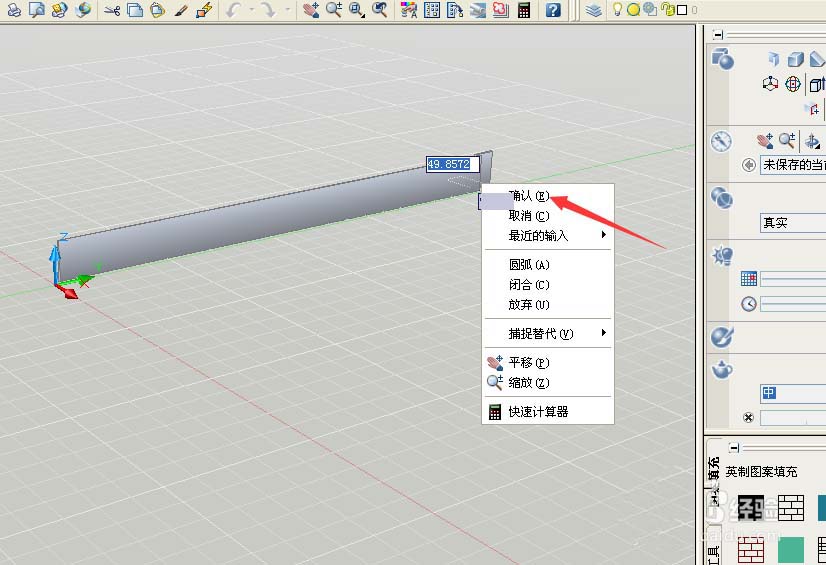
Task: Click the Block Editor lightning icon
Action: click(x=204, y=9)
